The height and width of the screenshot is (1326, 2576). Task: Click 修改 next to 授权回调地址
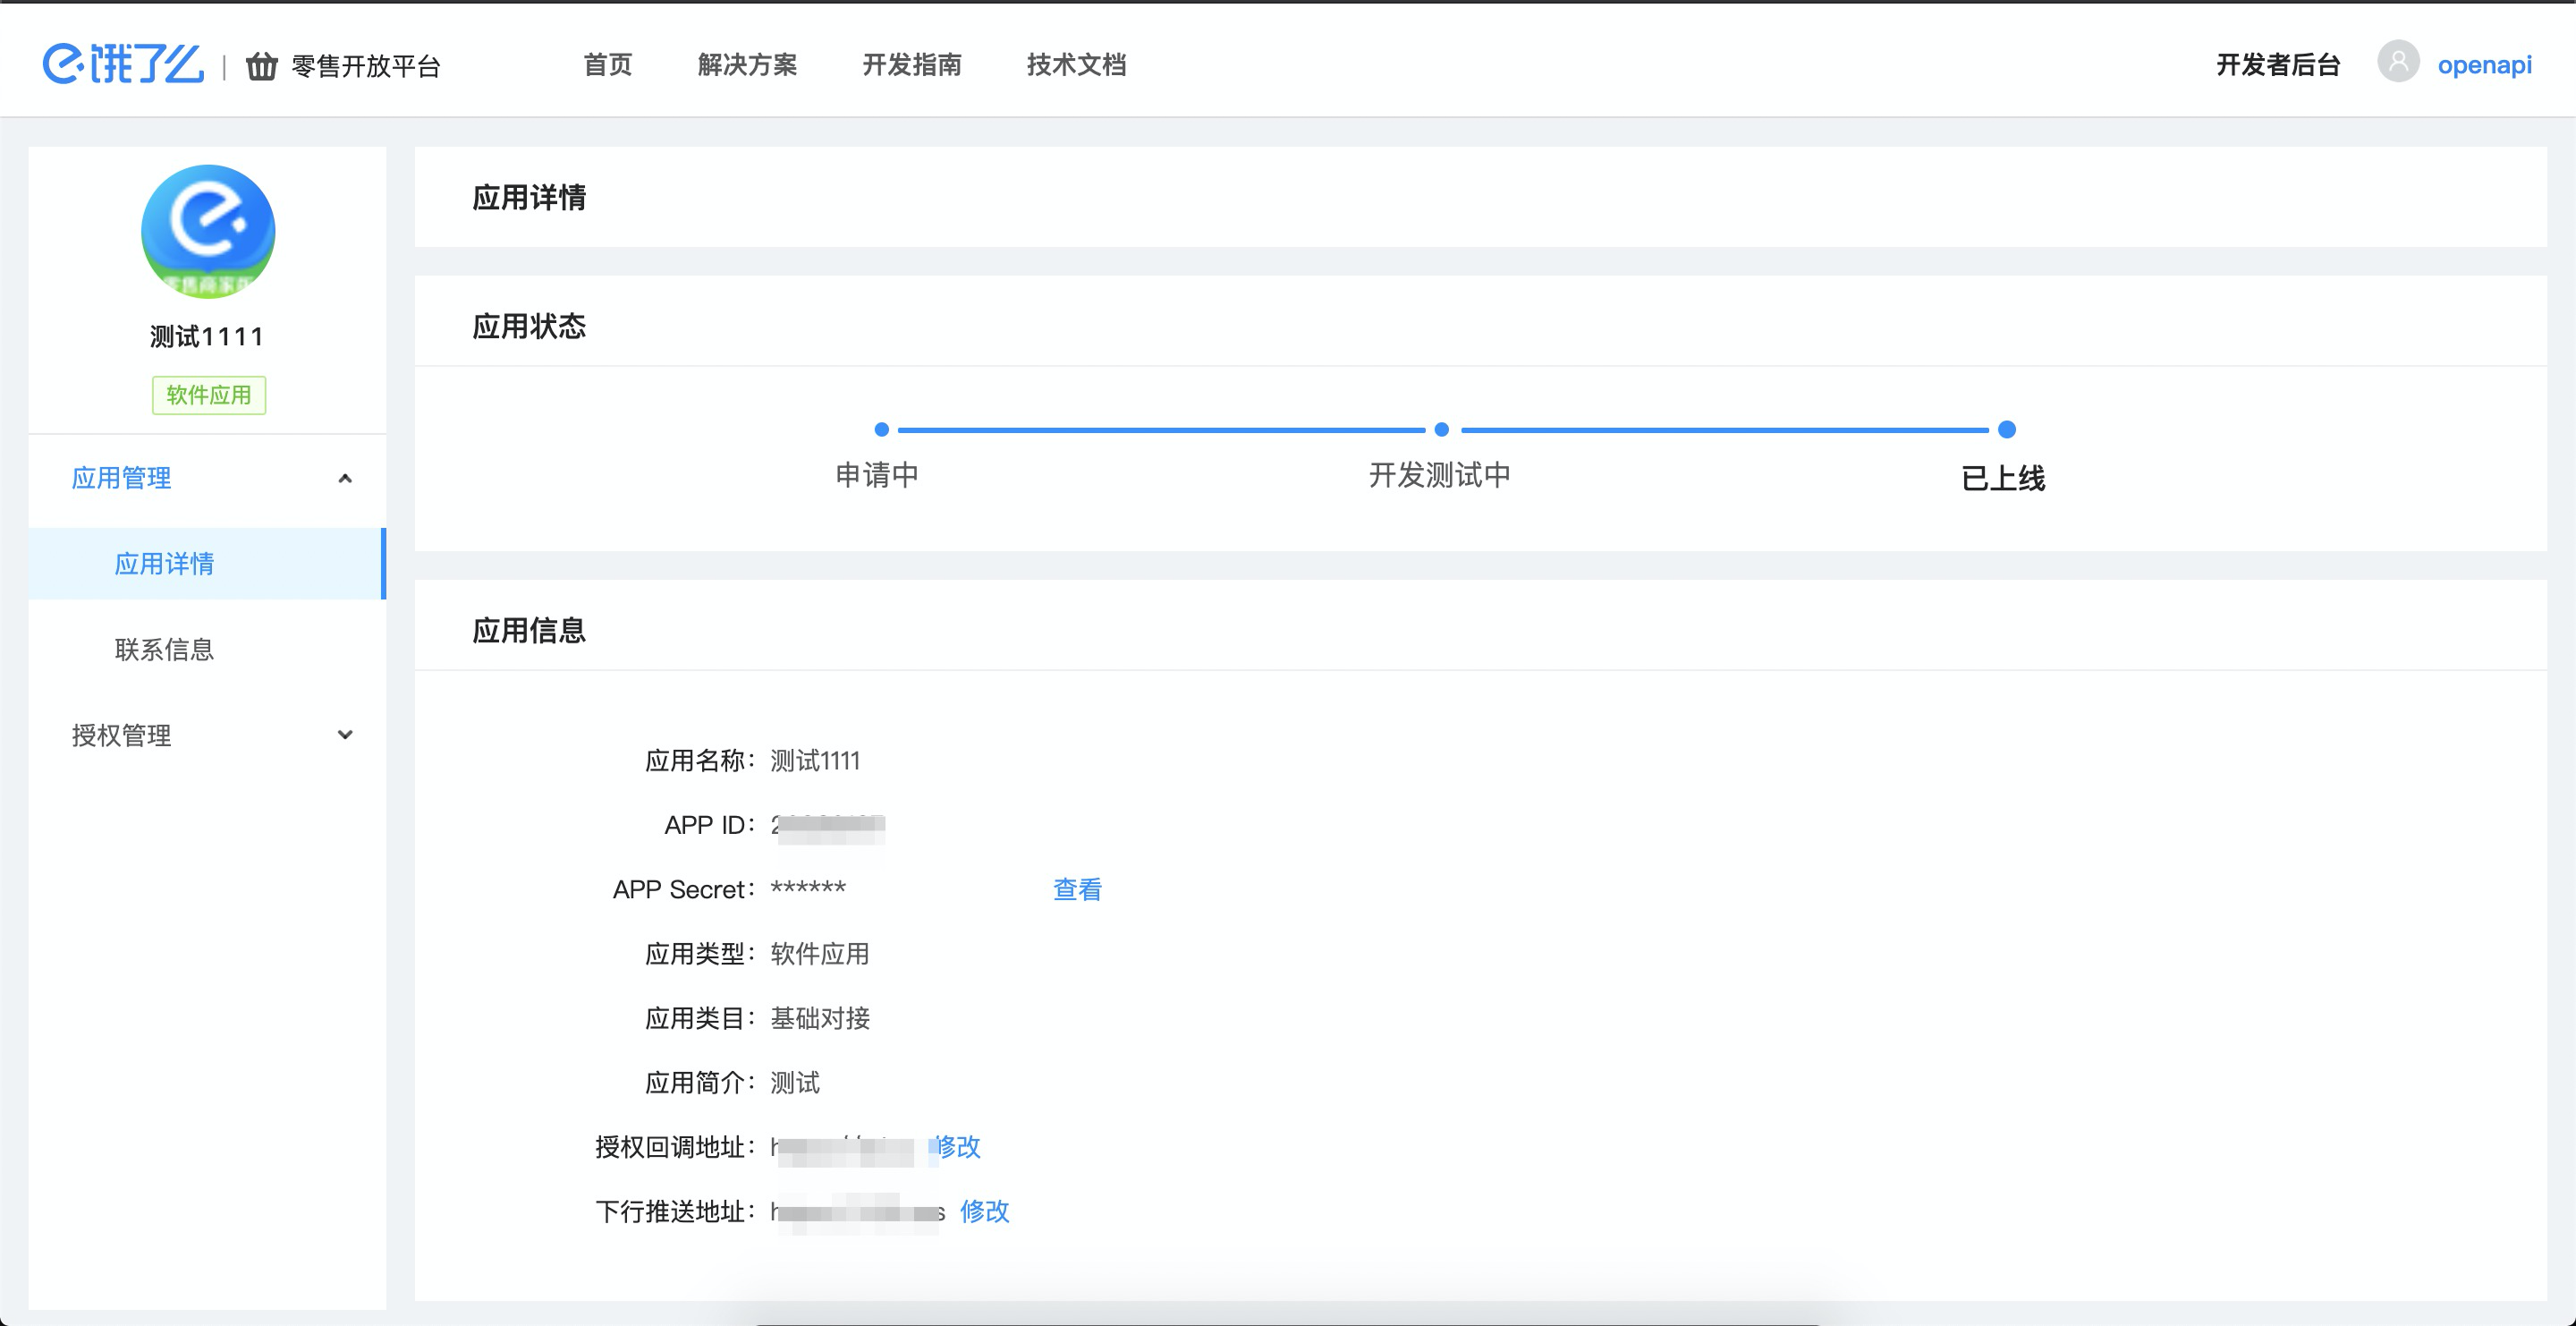coord(958,1146)
